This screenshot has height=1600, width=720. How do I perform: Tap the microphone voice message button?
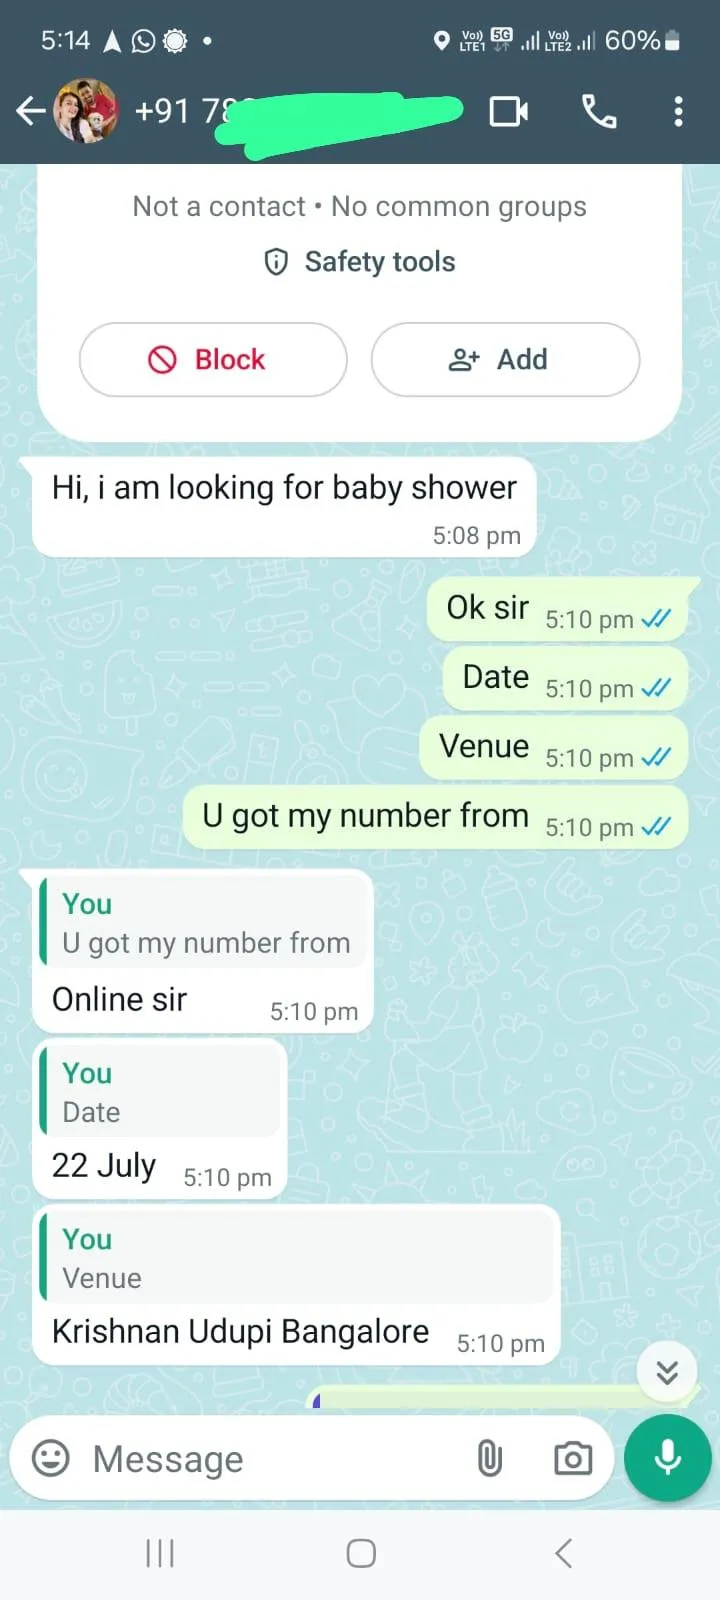667,1458
